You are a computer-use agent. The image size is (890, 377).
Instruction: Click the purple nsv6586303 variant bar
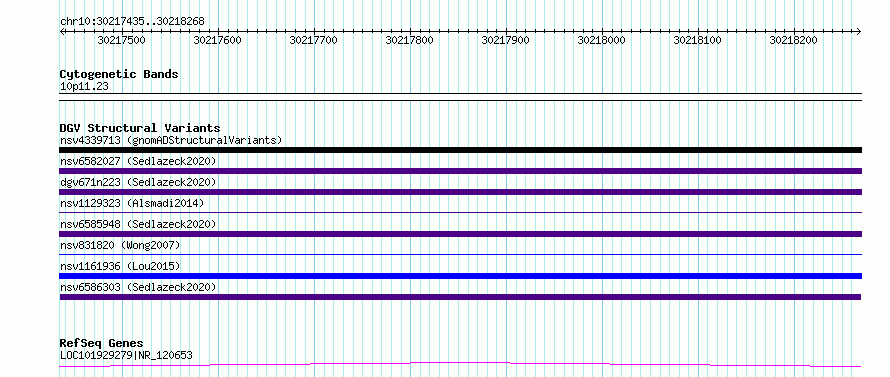click(460, 297)
